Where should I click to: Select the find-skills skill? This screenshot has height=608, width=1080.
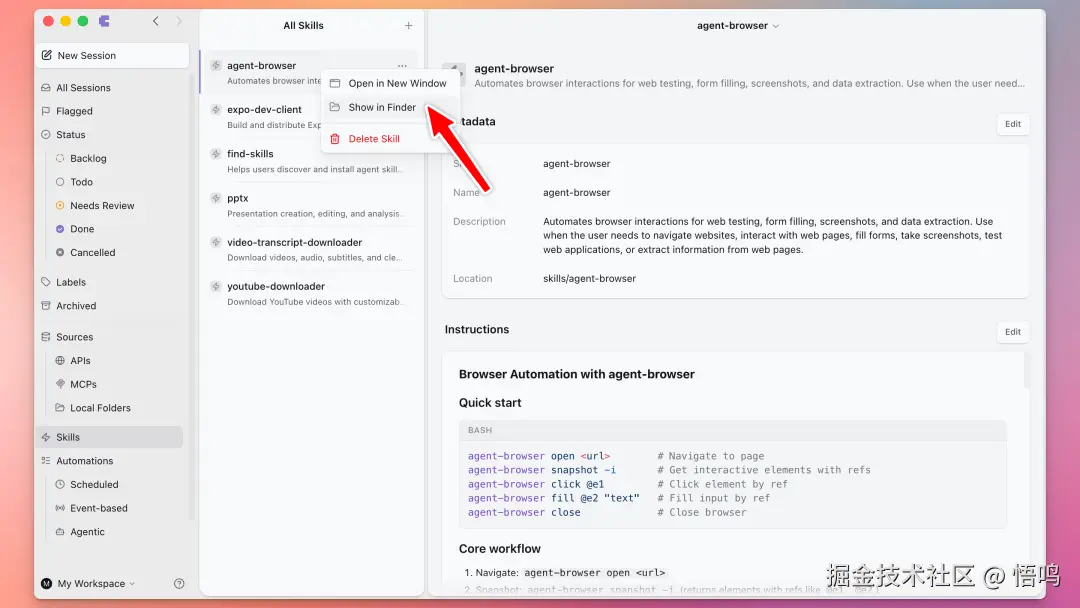point(311,161)
